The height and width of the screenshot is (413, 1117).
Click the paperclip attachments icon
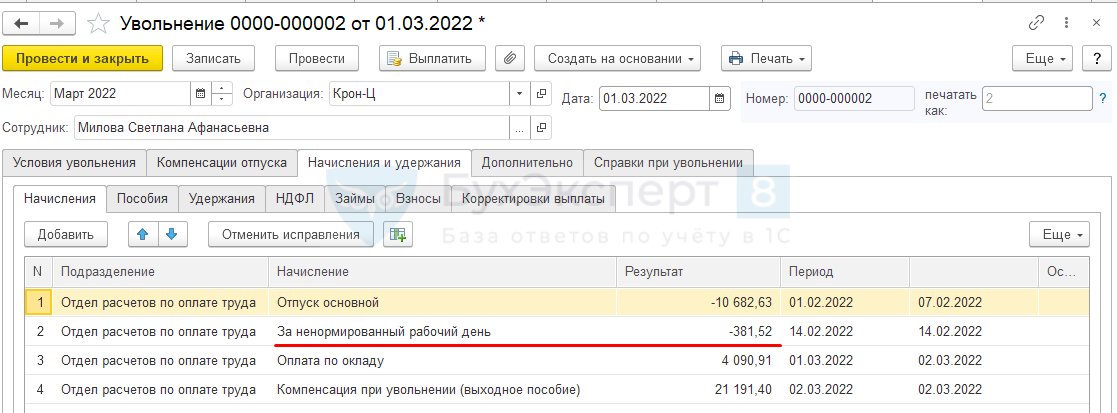[510, 58]
